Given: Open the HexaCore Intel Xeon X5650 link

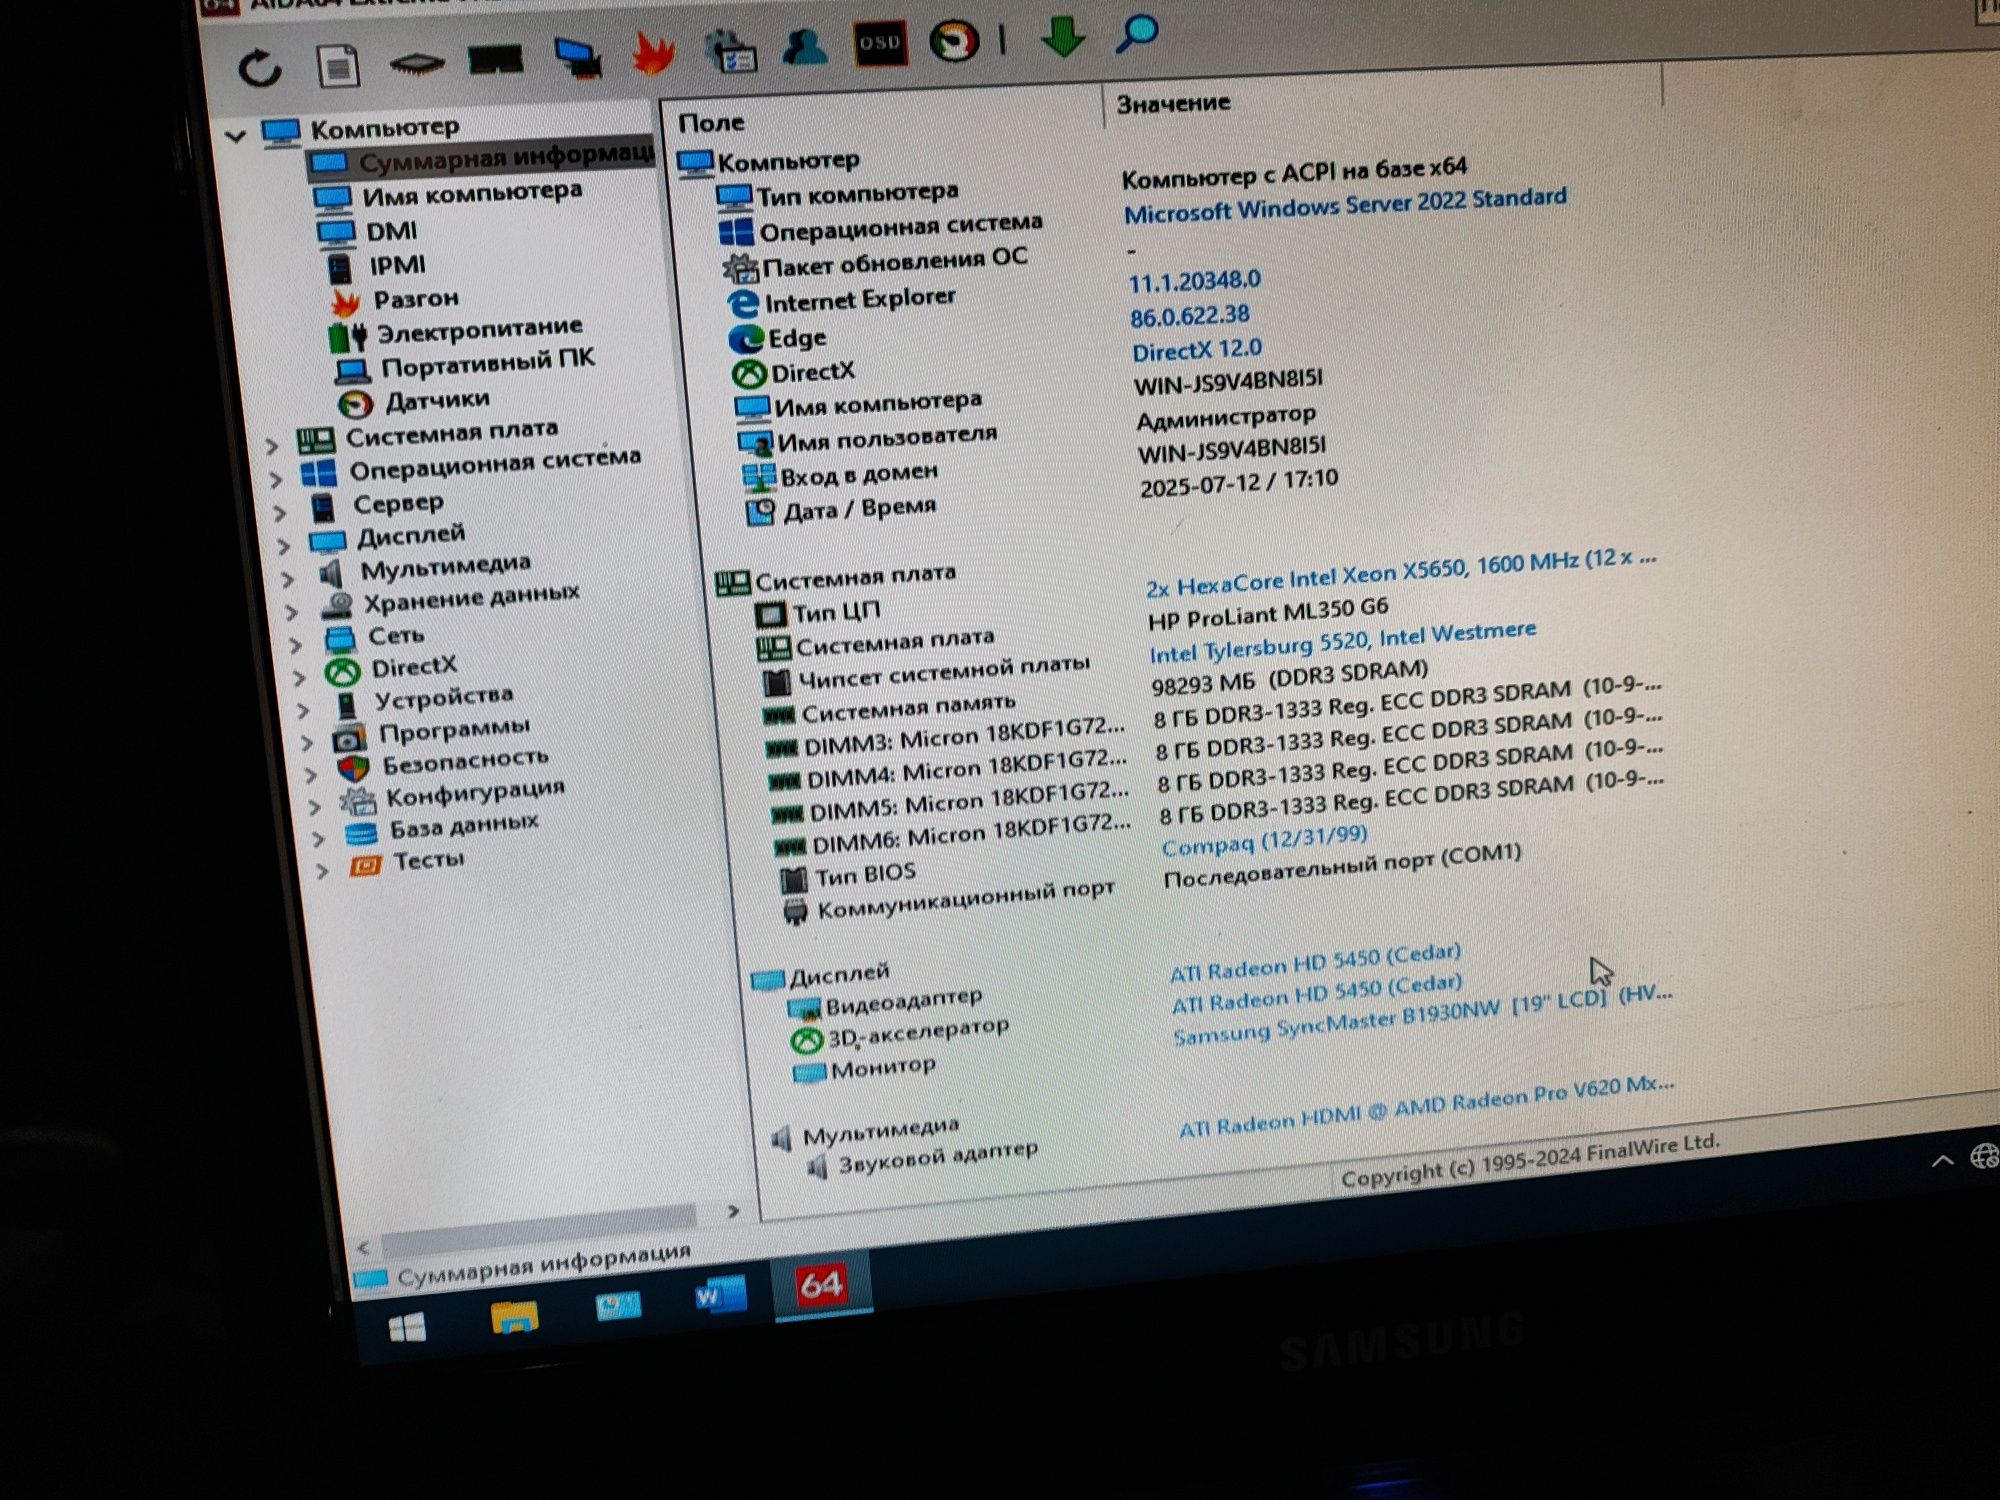Looking at the screenshot, I should point(1400,572).
